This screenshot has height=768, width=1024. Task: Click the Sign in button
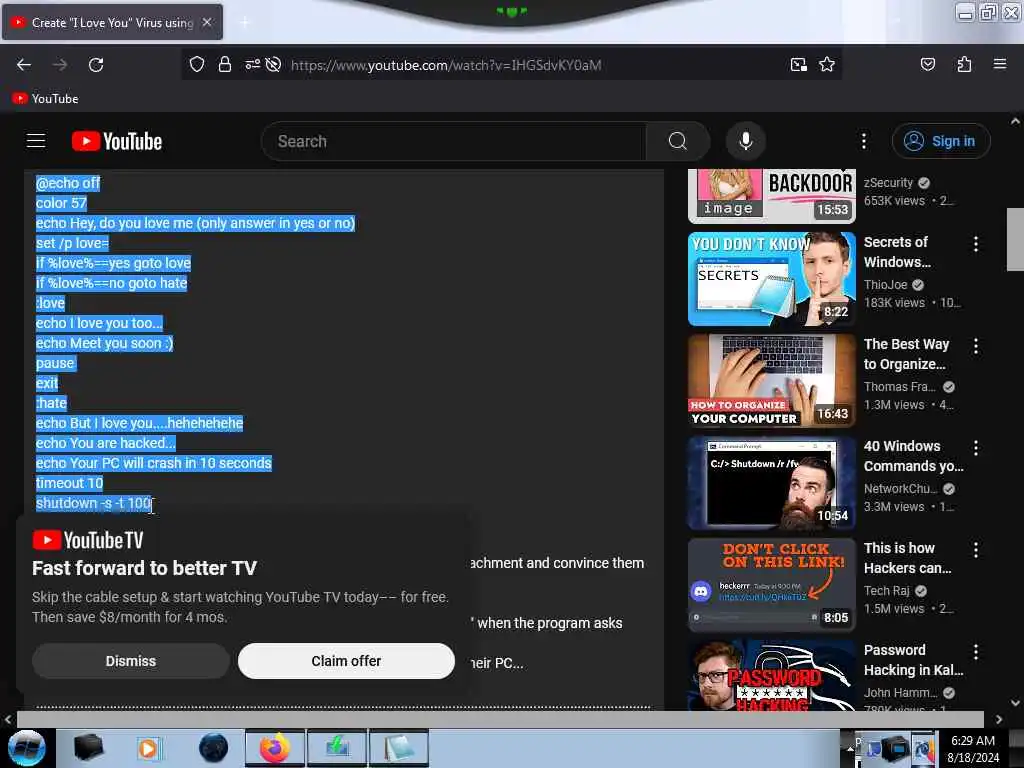pos(941,141)
